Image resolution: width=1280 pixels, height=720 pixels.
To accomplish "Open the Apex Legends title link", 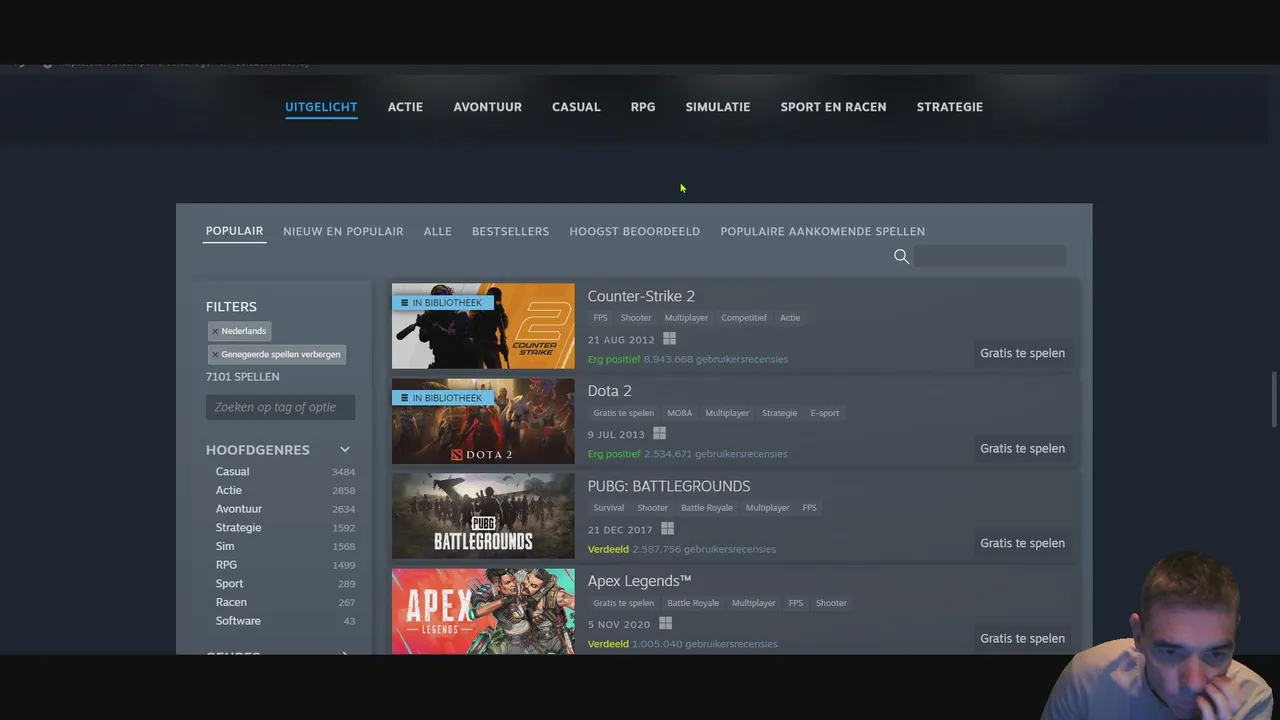I will tap(639, 581).
